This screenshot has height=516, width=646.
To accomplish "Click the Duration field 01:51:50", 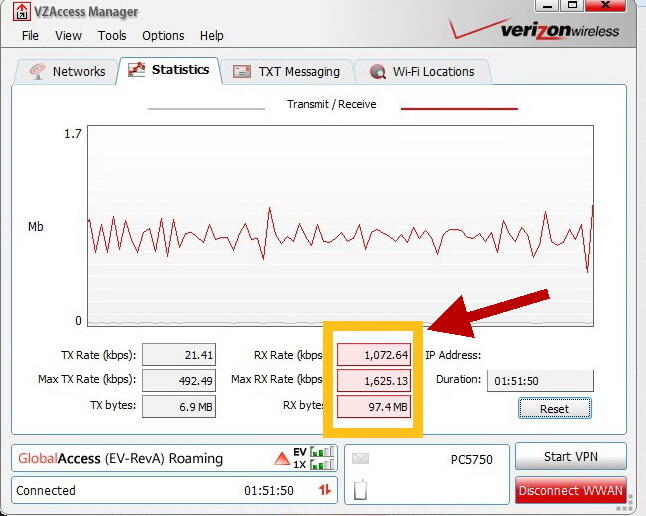I will pos(540,381).
